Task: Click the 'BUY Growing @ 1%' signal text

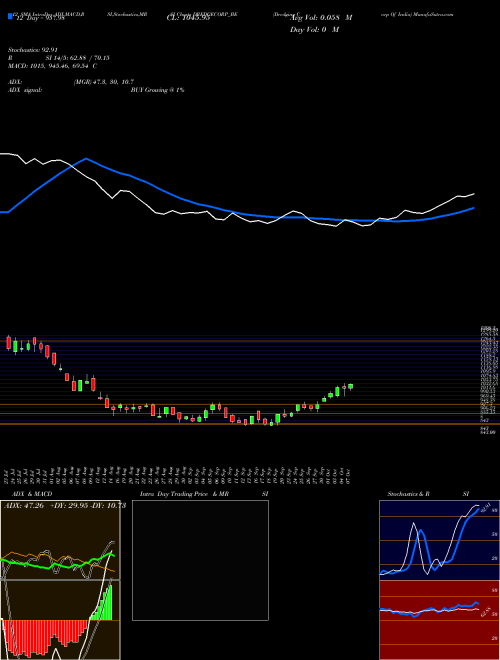Action: click(157, 90)
